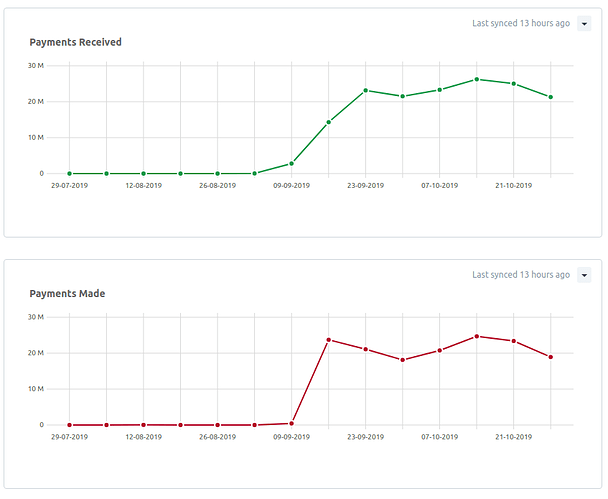Image resolution: width=608 pixels, height=499 pixels.
Task: Click the 07-10-2019 date label in Payments Made
Action: (440, 437)
